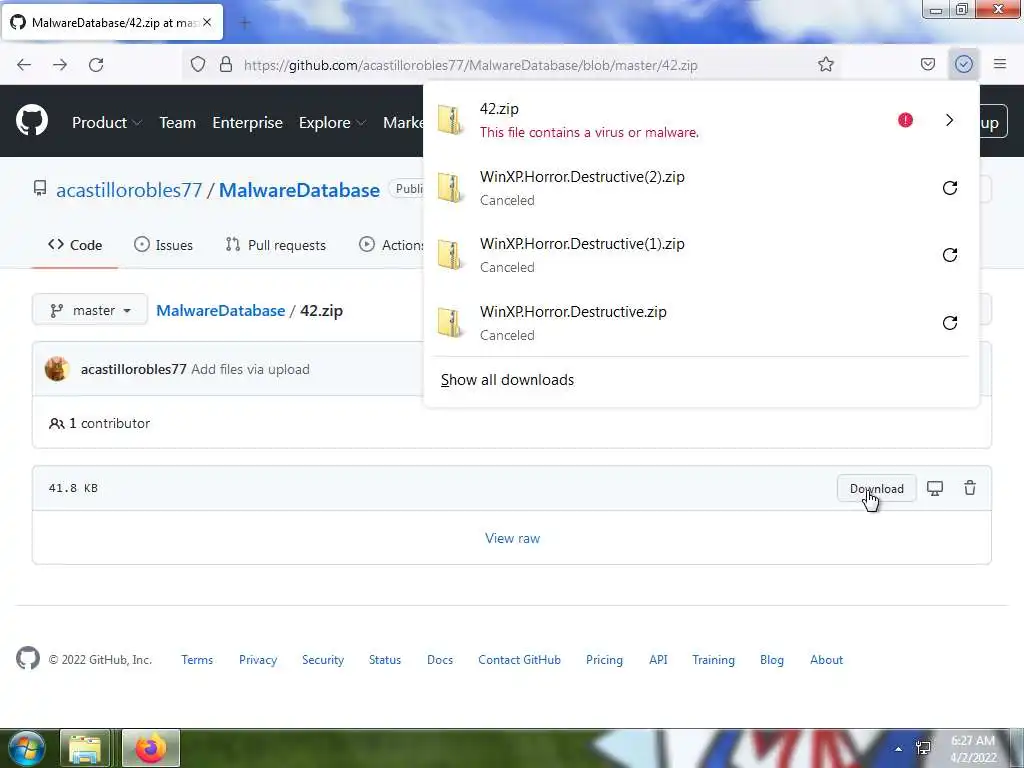This screenshot has width=1024, height=768.
Task: Click the footer GitHub logo
Action: [28, 658]
